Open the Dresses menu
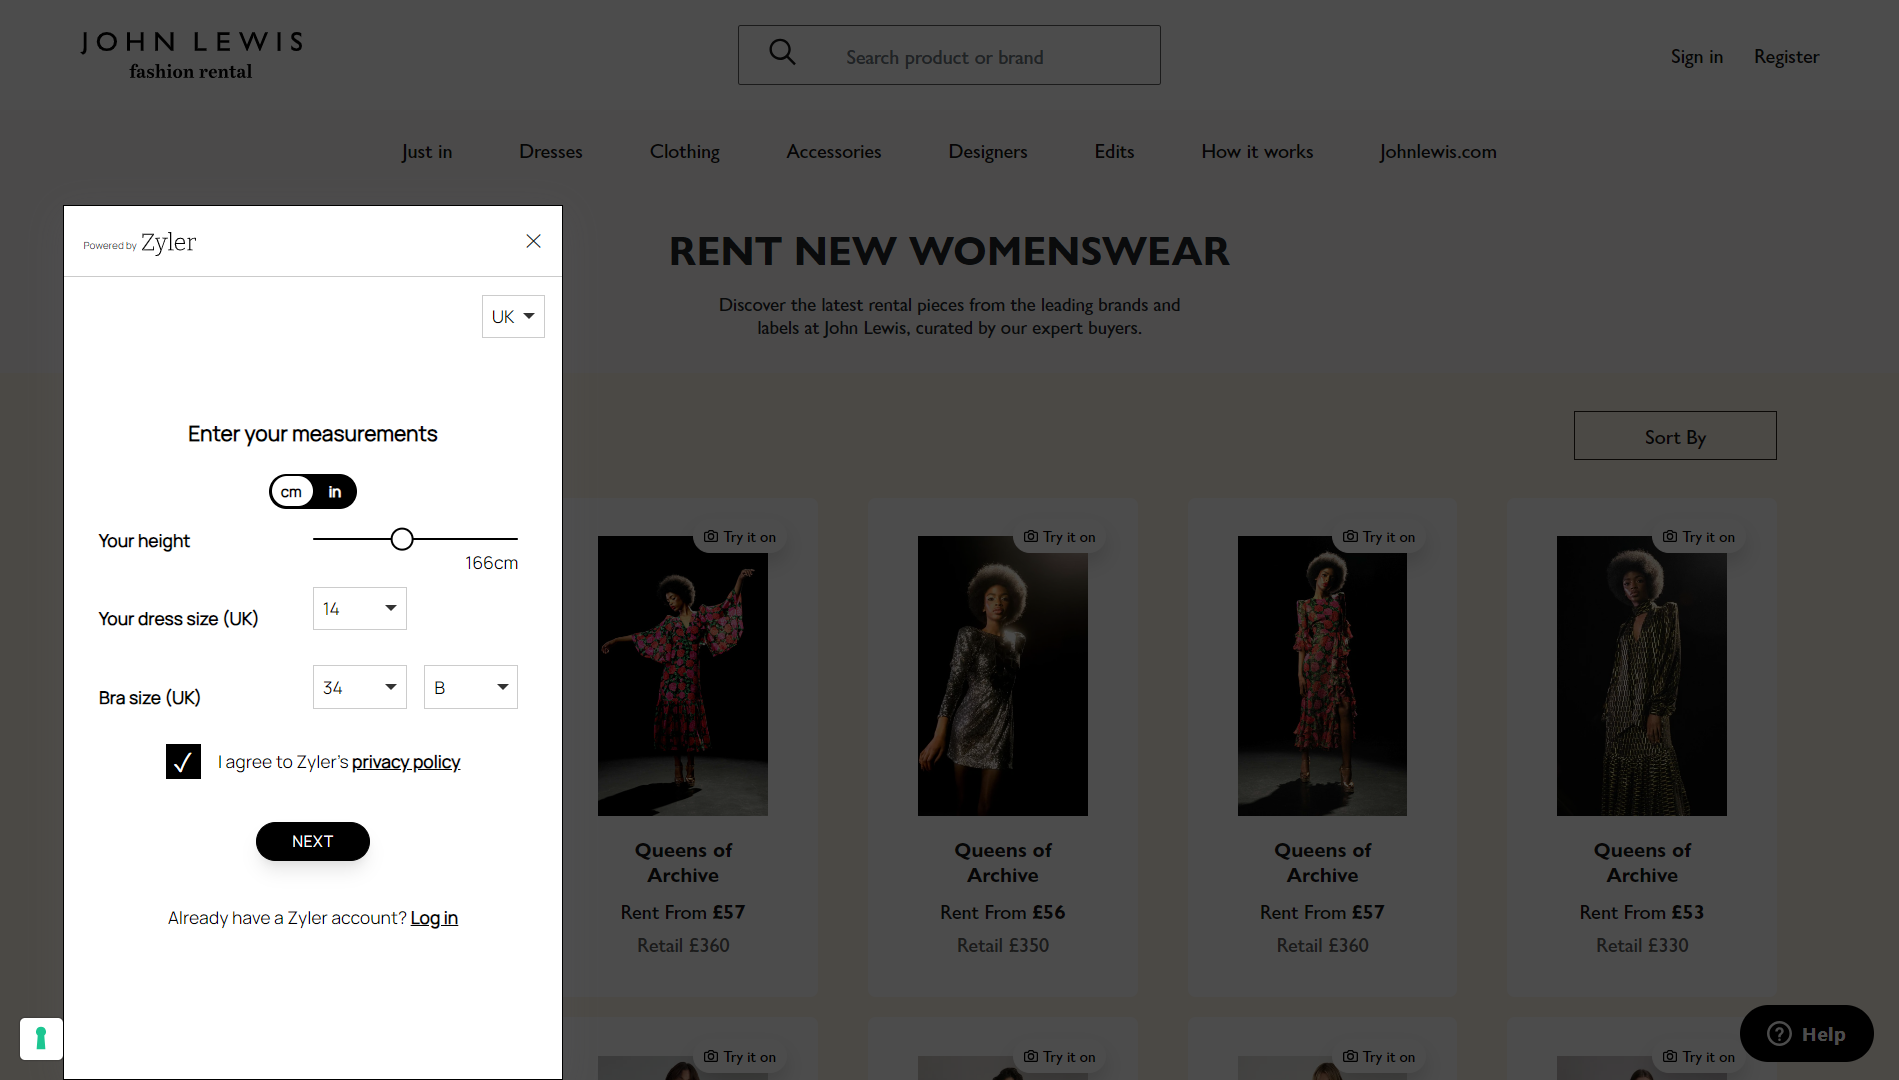This screenshot has height=1080, width=1899. [551, 152]
